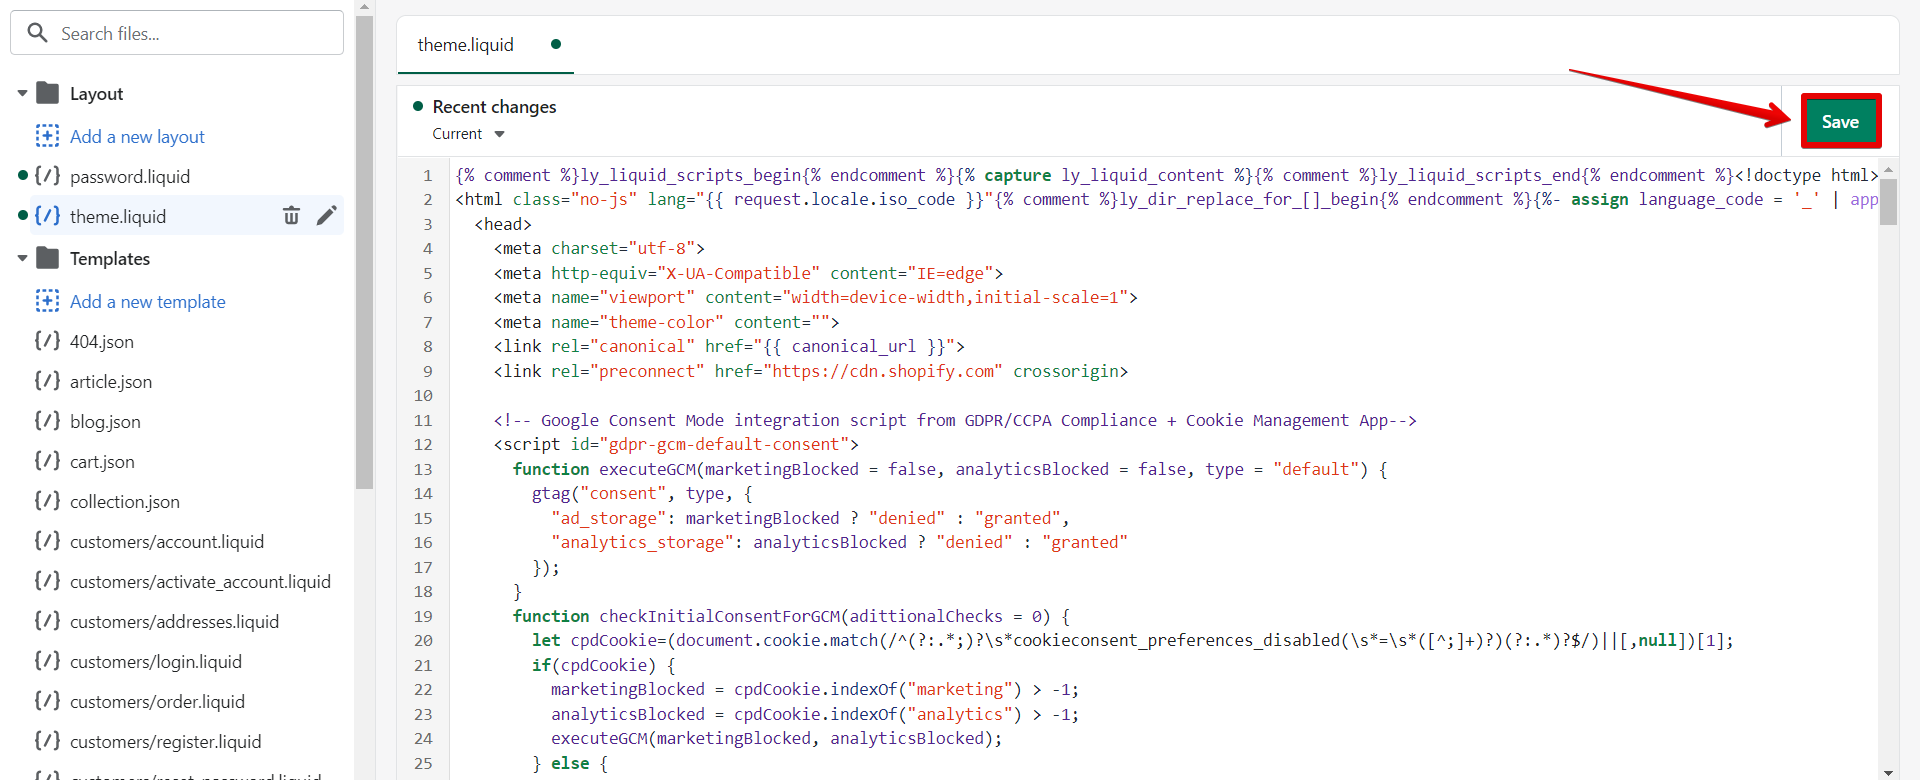1922x780 pixels.
Task: Click the search magnifier icon
Action: tap(37, 33)
